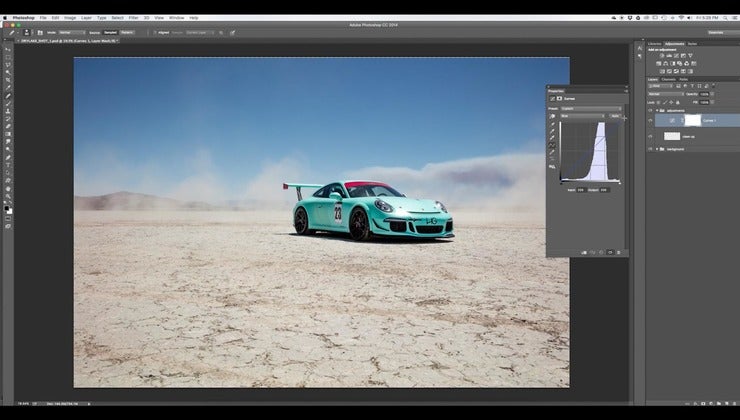Select the Crop tool
The width and height of the screenshot is (740, 420).
point(8,80)
